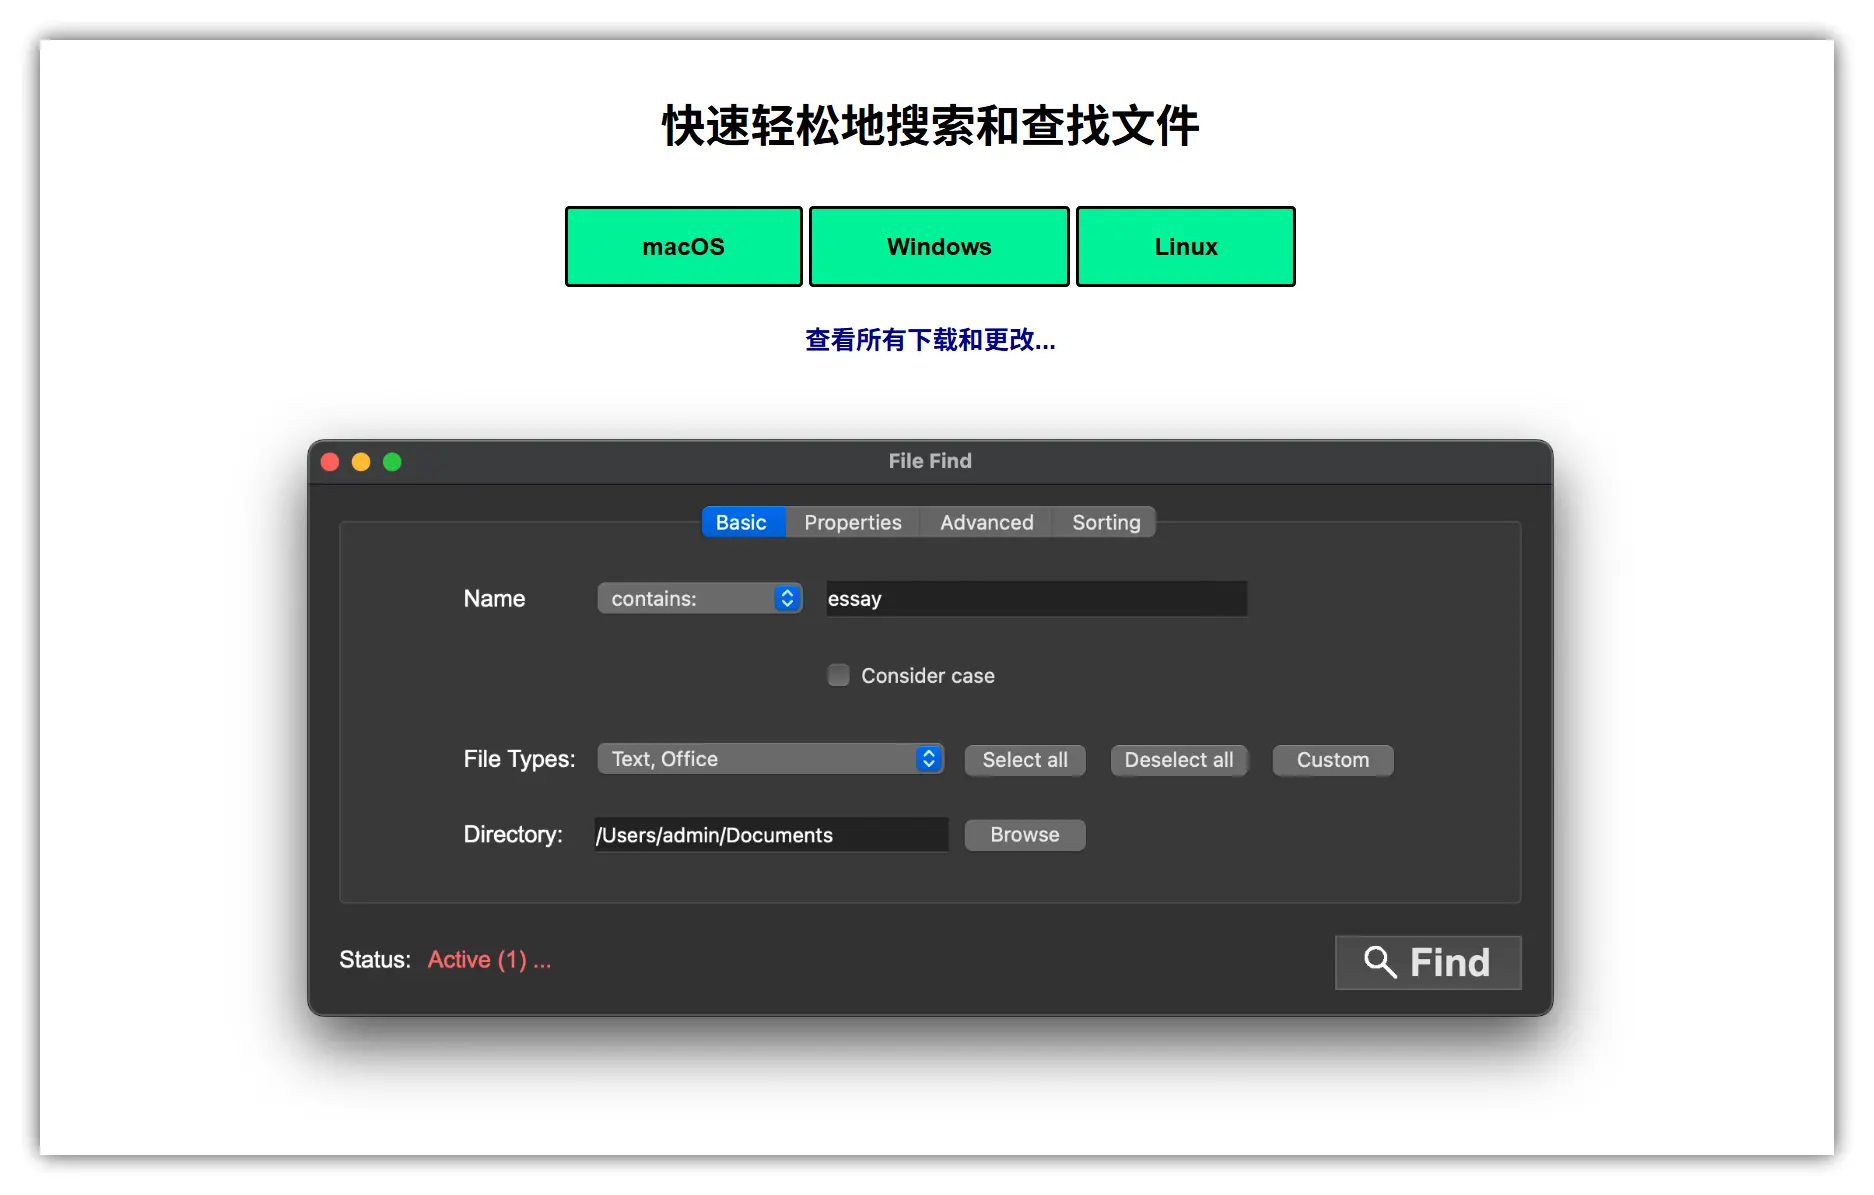Click the Select all button
The width and height of the screenshot is (1874, 1195).
coord(1025,760)
